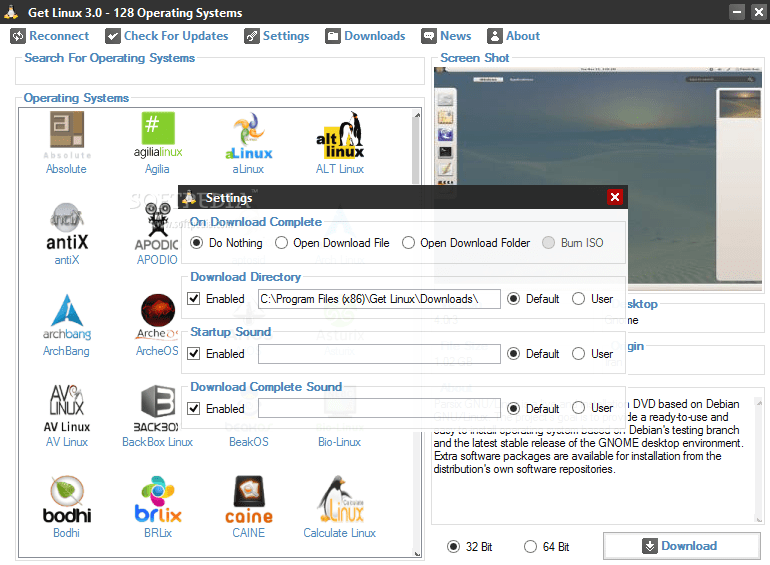Select the CAINE logo
The height and width of the screenshot is (565, 770).
[248, 499]
